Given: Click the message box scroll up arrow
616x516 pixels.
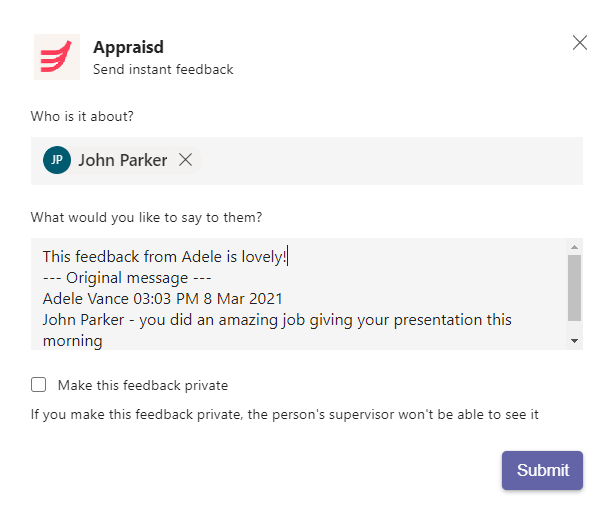Looking at the screenshot, I should [574, 247].
